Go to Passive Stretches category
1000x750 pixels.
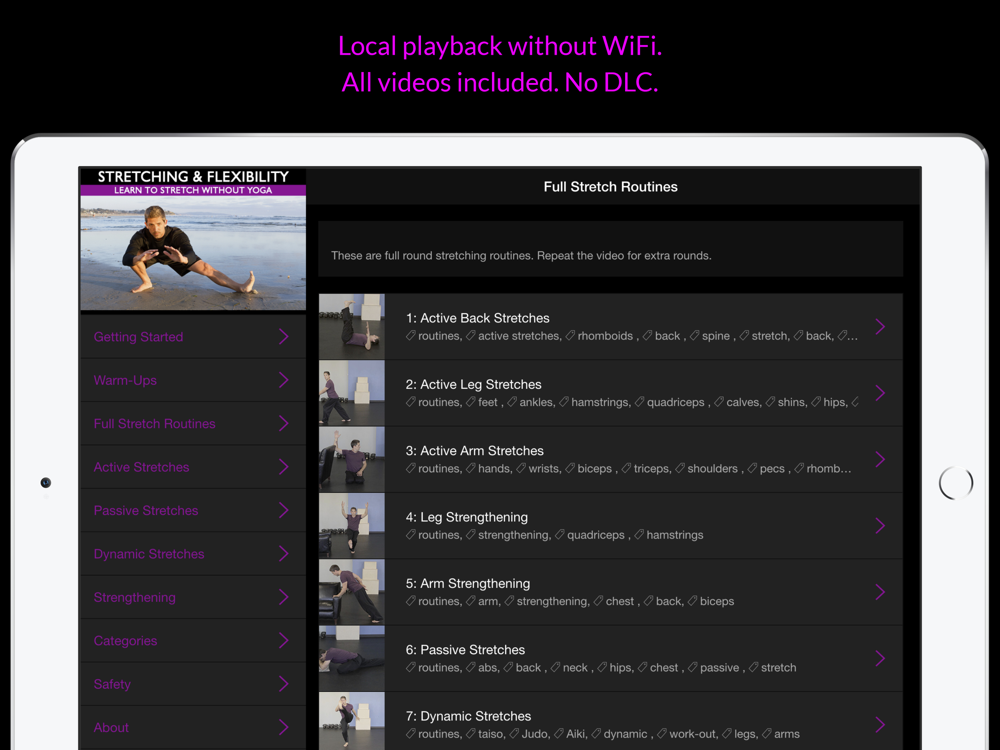point(146,511)
